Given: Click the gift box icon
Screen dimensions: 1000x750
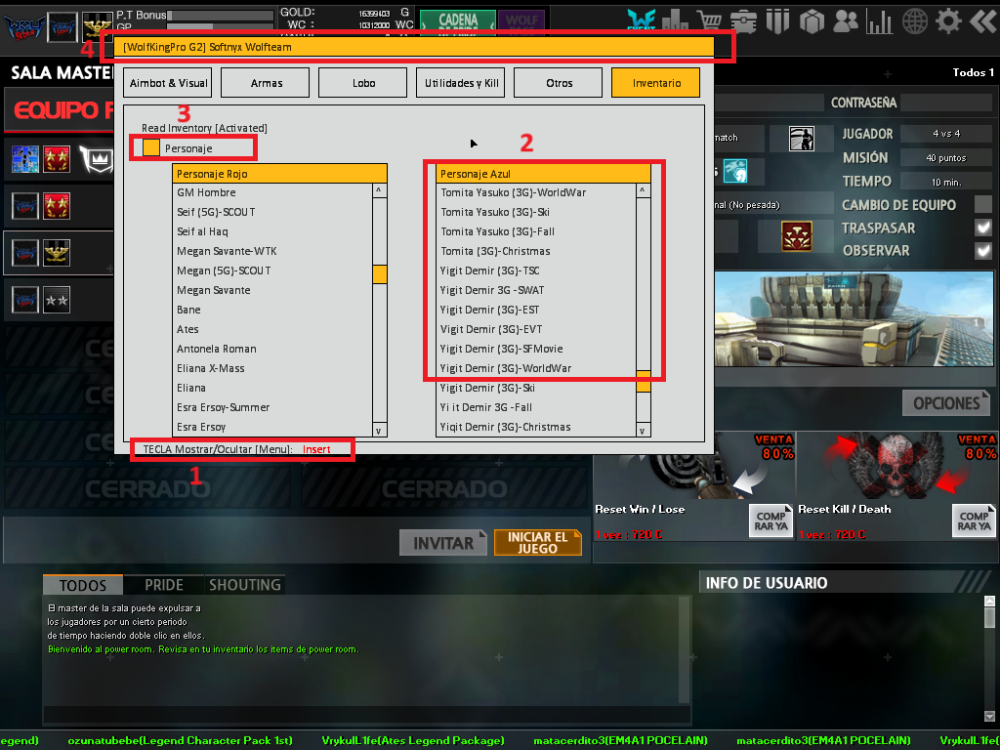Looking at the screenshot, I should coord(811,20).
